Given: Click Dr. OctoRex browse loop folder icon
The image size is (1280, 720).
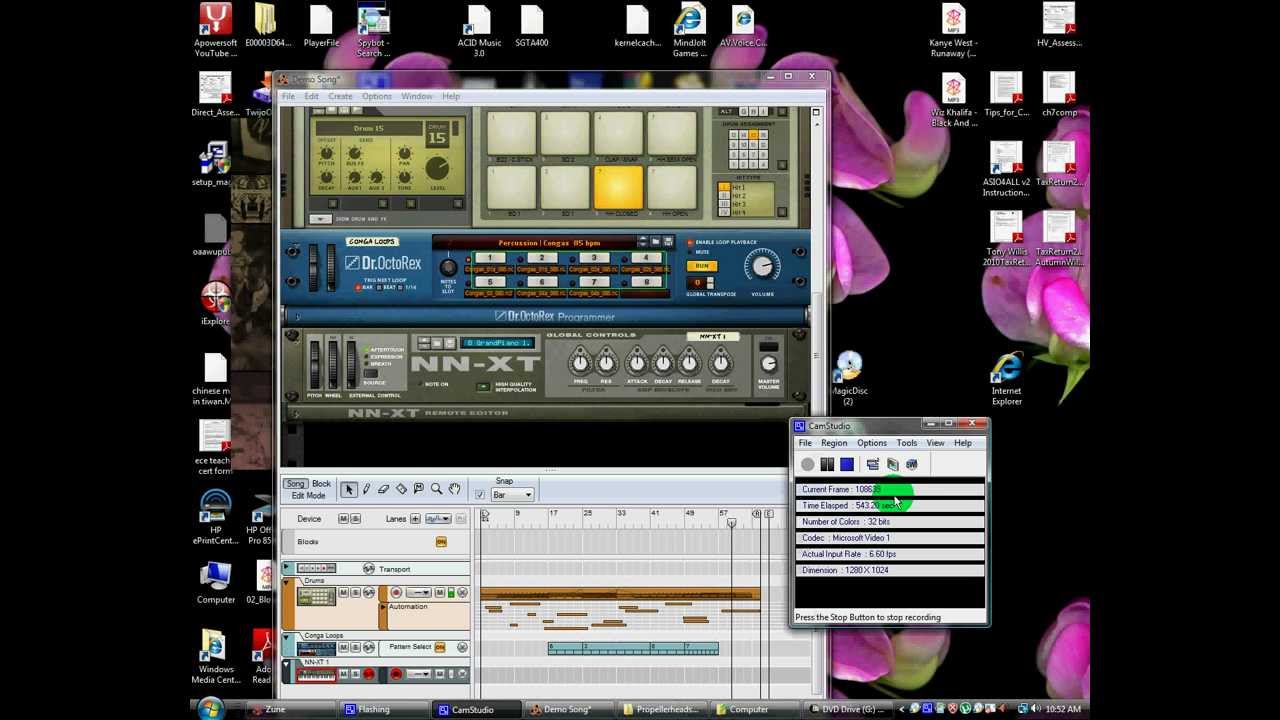Looking at the screenshot, I should 656,242.
